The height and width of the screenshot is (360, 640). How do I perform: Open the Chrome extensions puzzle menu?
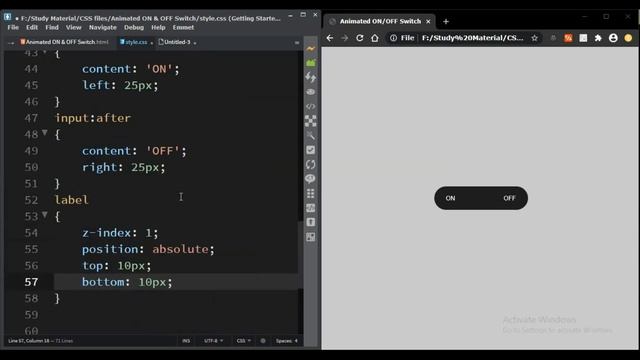coord(598,38)
